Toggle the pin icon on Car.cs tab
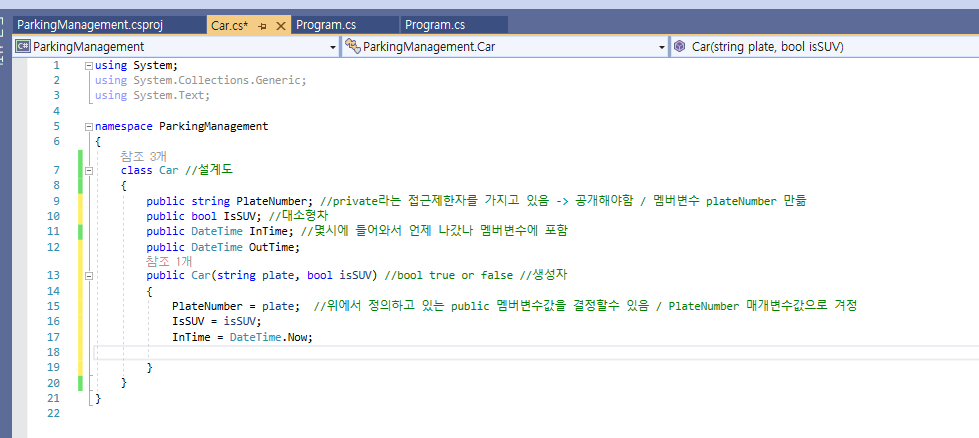 click(x=262, y=26)
